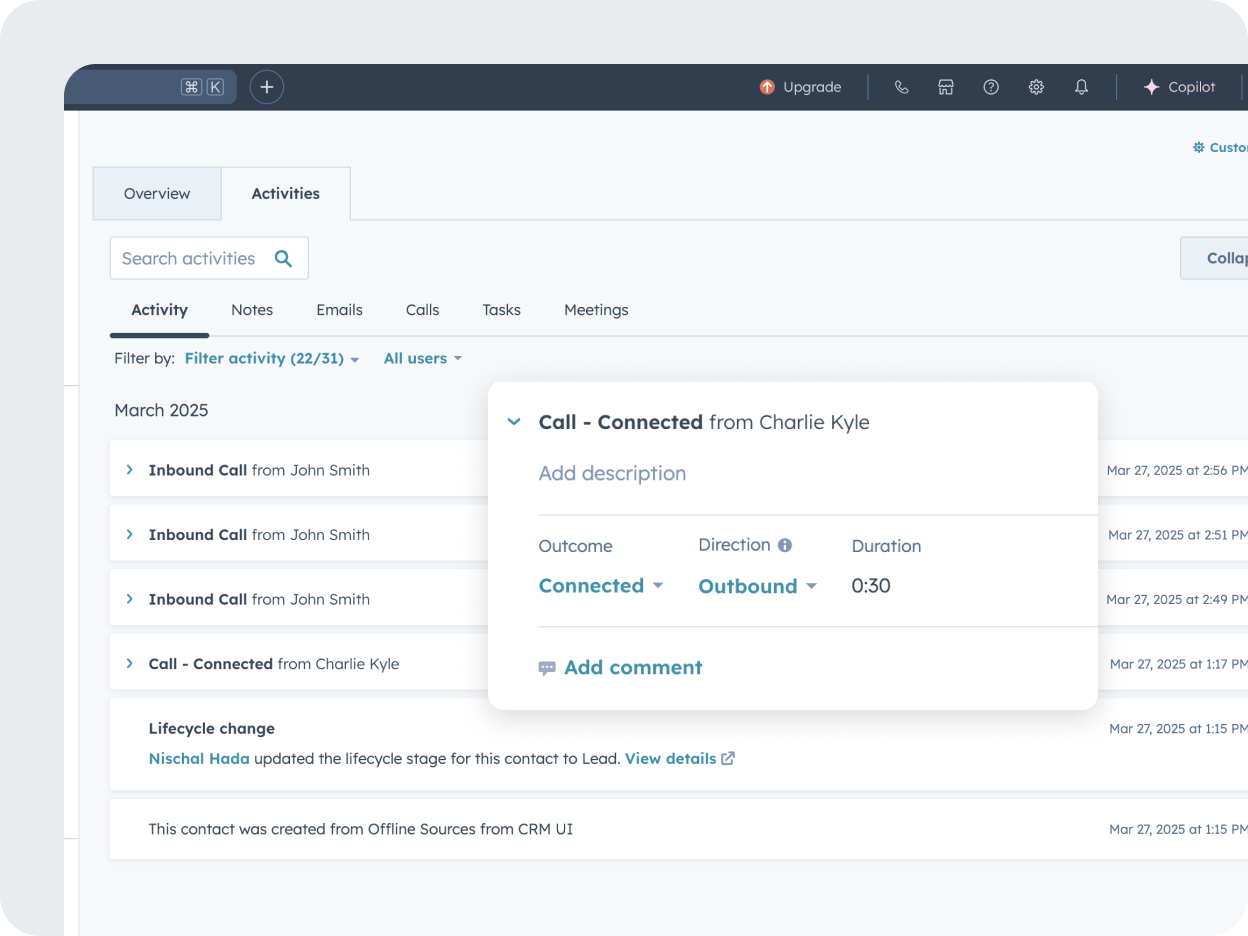This screenshot has width=1248, height=936.
Task: Click the plus icon in top bar
Action: (x=267, y=87)
